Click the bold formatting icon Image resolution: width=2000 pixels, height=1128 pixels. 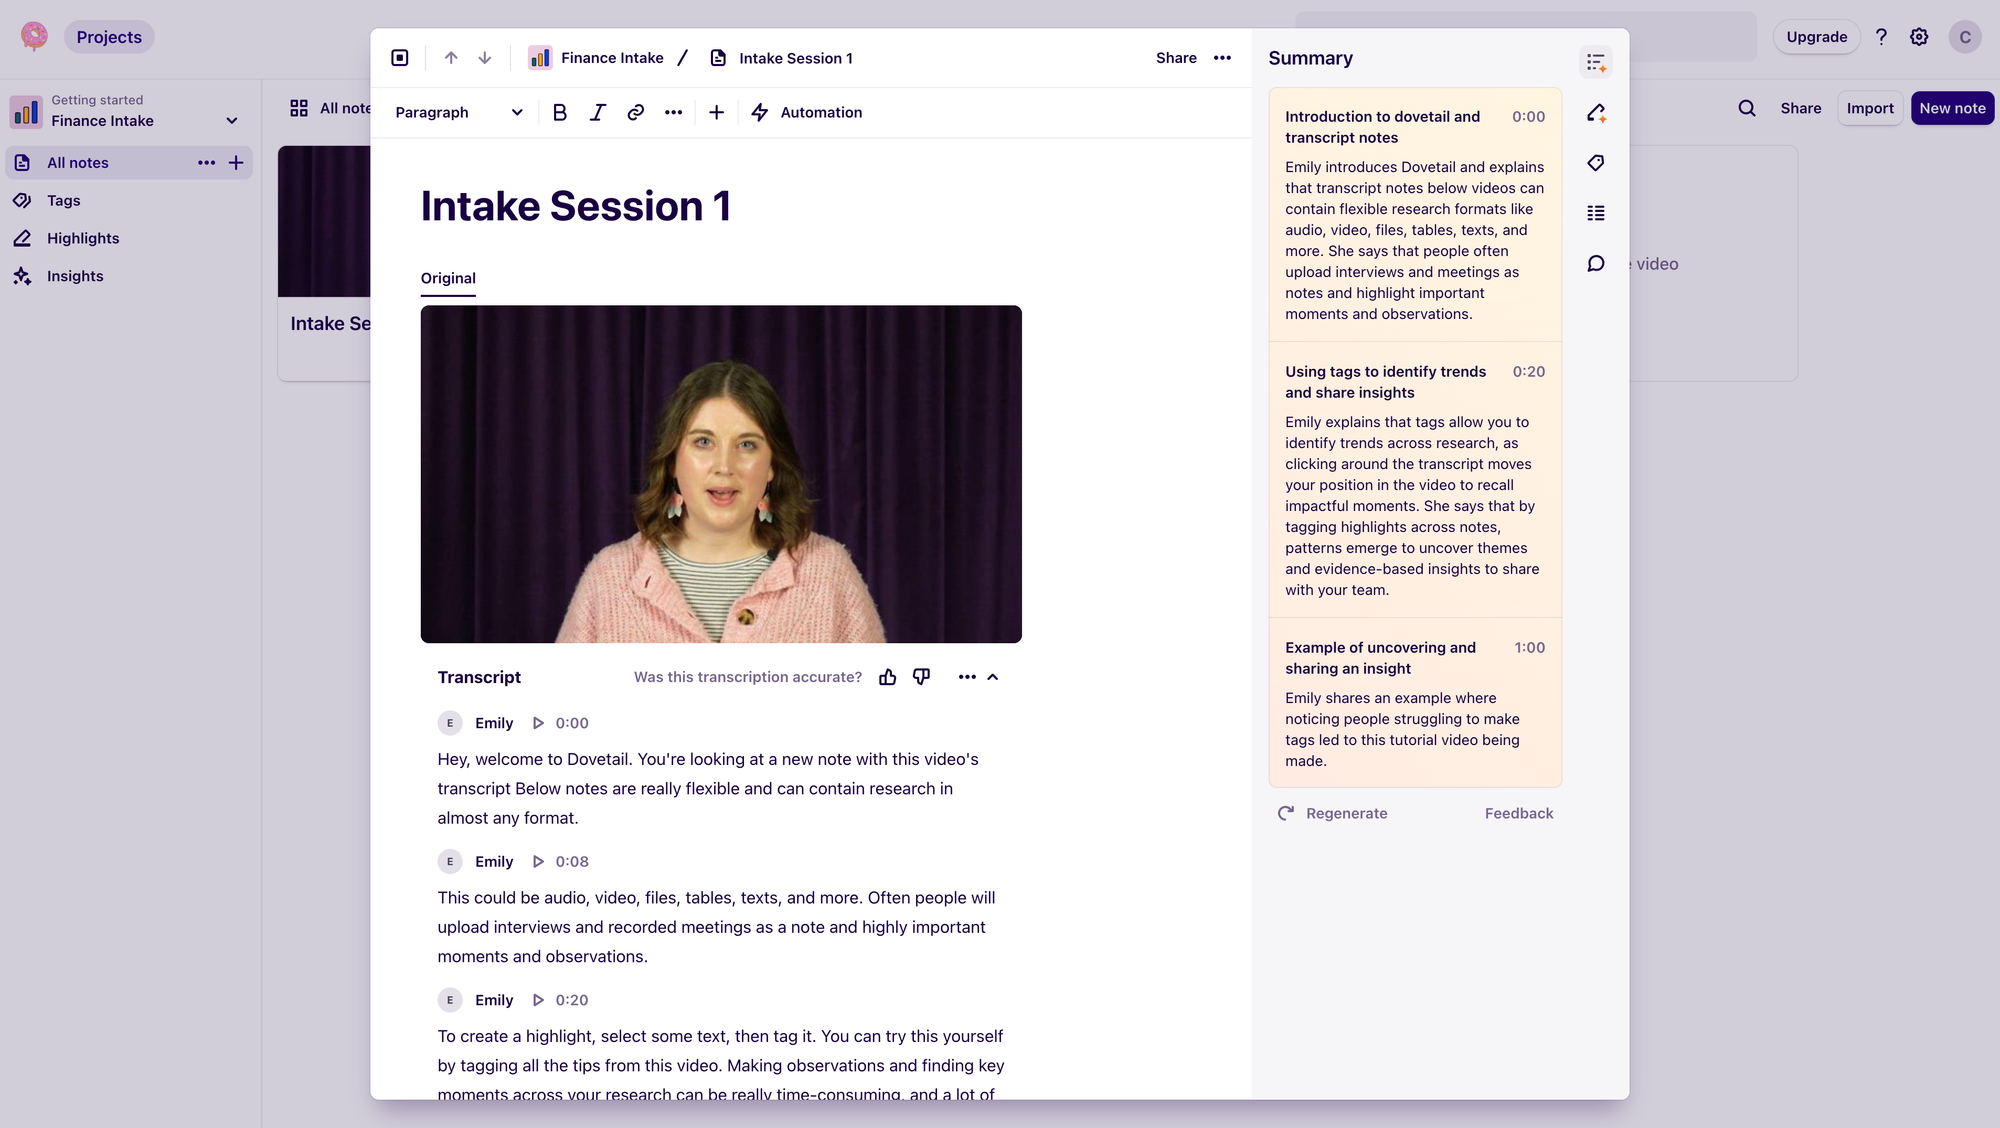(x=558, y=113)
